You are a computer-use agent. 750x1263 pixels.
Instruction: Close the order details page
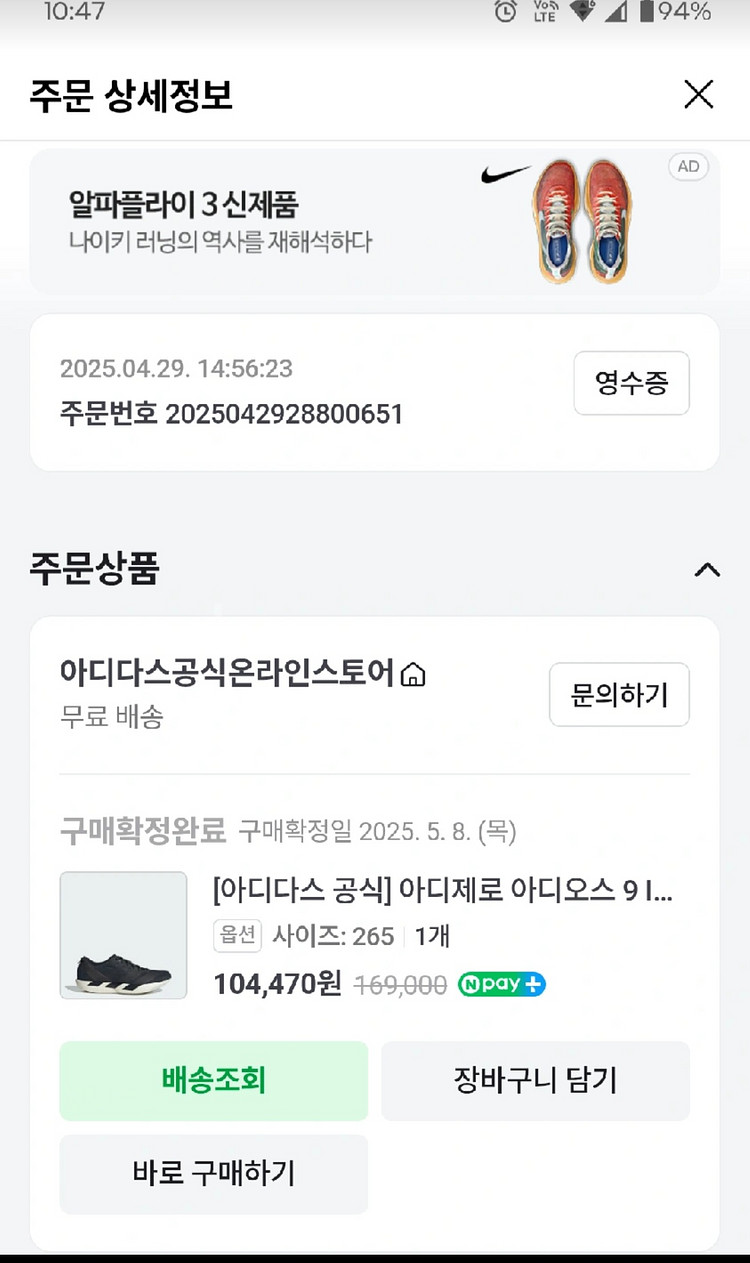point(698,95)
